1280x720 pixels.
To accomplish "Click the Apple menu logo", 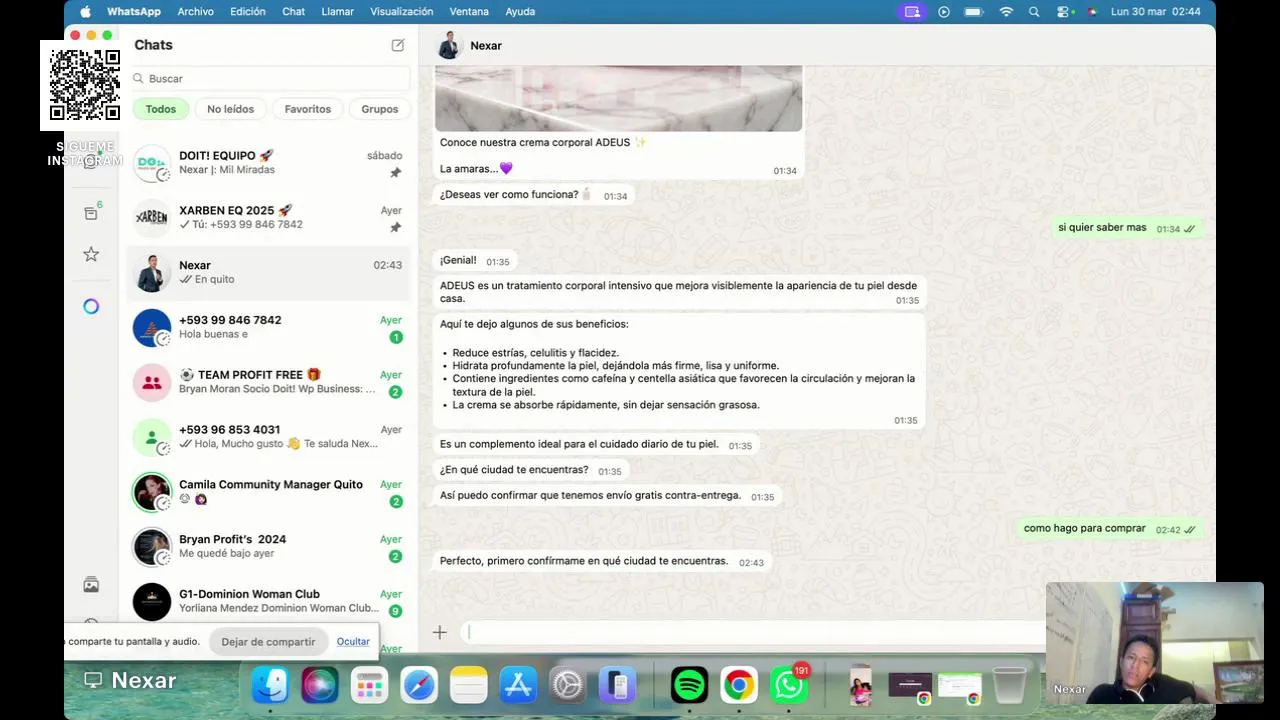I will click(x=85, y=12).
